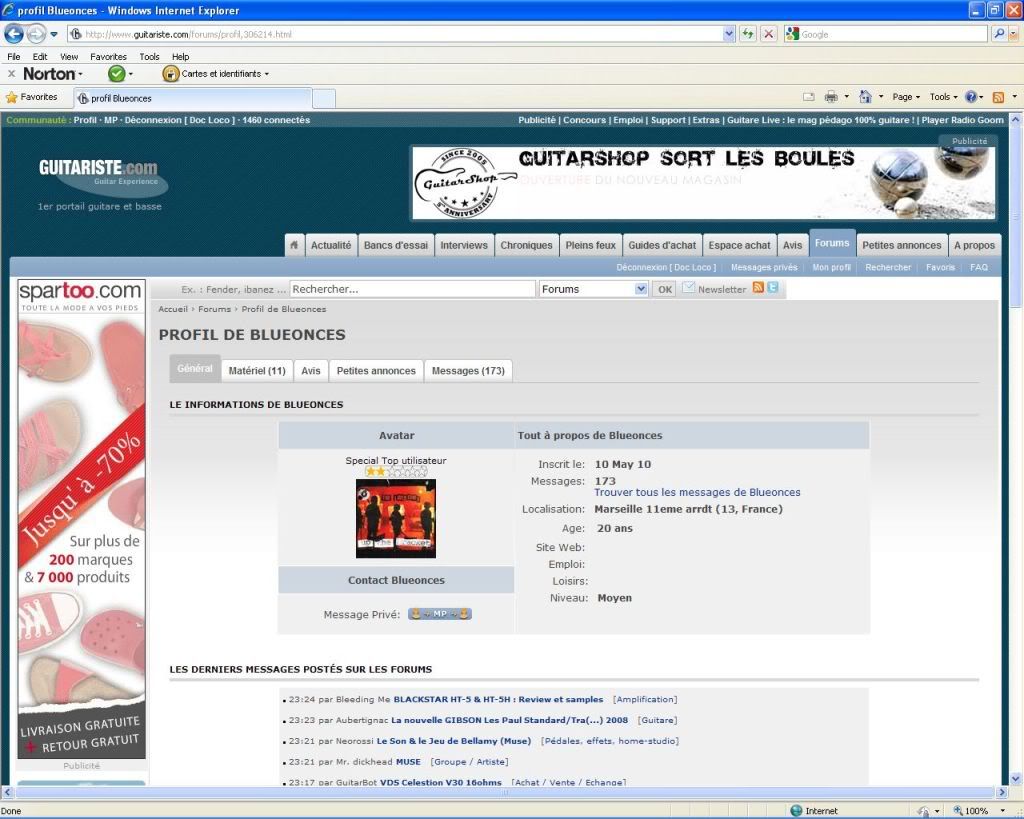Click the Stop loading button

(768, 34)
